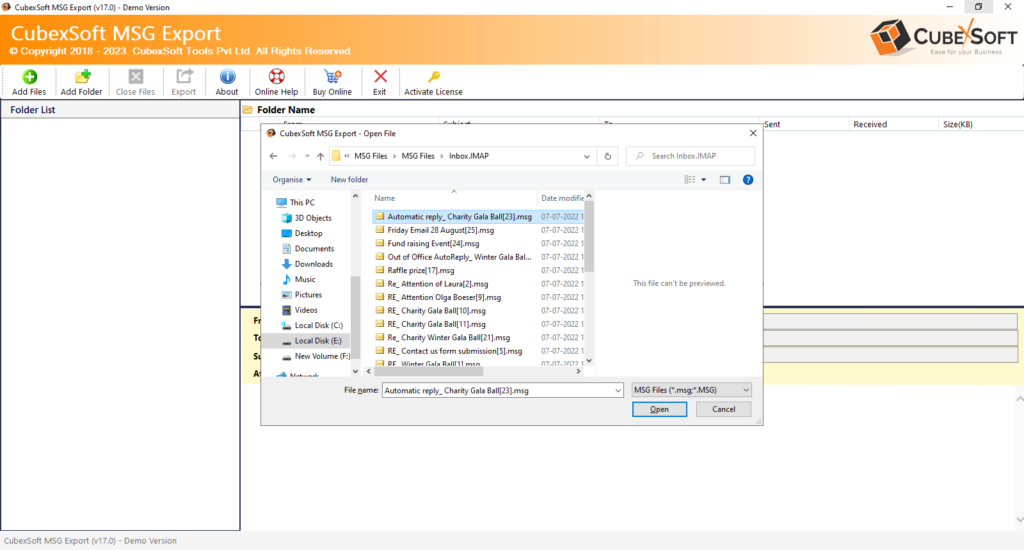Viewport: 1024px width, 550px height.
Task: Click the red Exit icon
Action: (x=380, y=76)
